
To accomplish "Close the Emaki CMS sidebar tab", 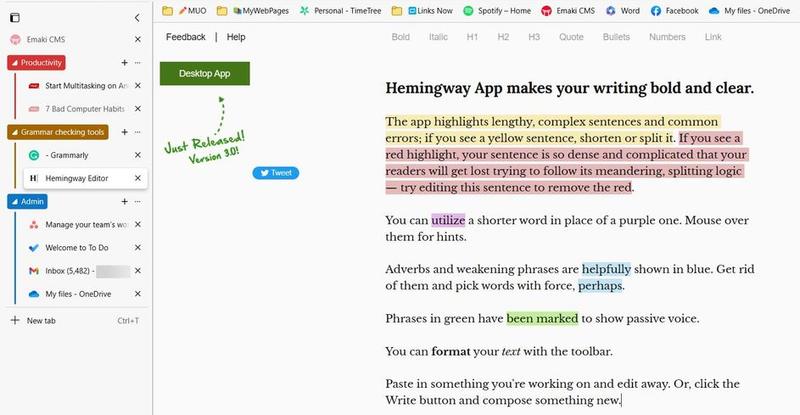I will [x=138, y=39].
